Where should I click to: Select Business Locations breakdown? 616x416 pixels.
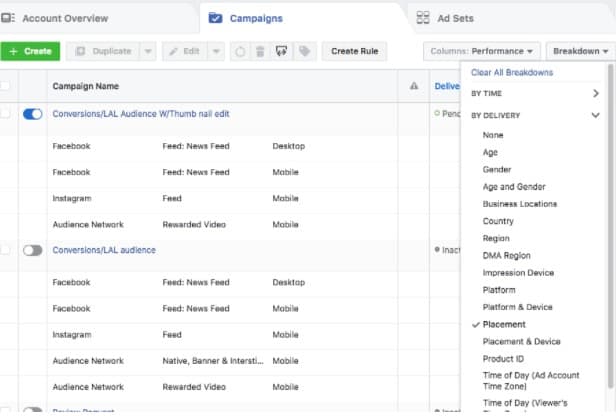[520, 204]
